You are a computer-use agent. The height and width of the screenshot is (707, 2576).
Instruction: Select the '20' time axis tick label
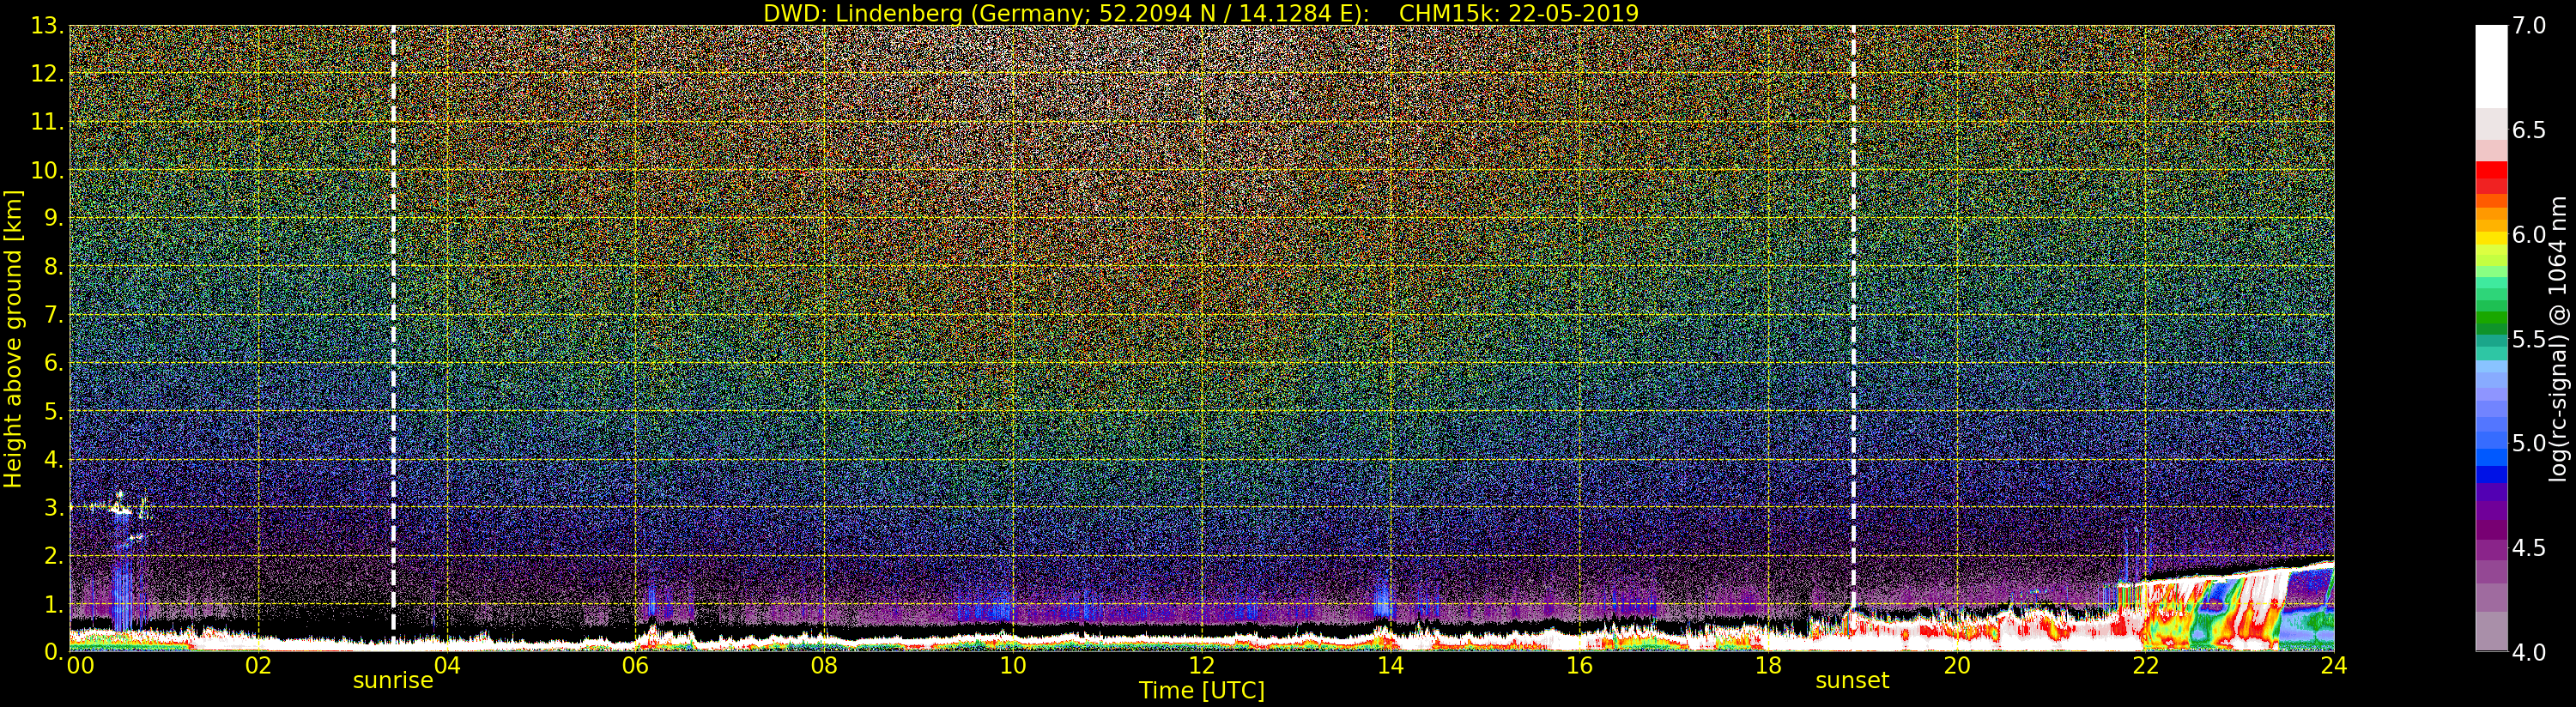(x=1956, y=665)
